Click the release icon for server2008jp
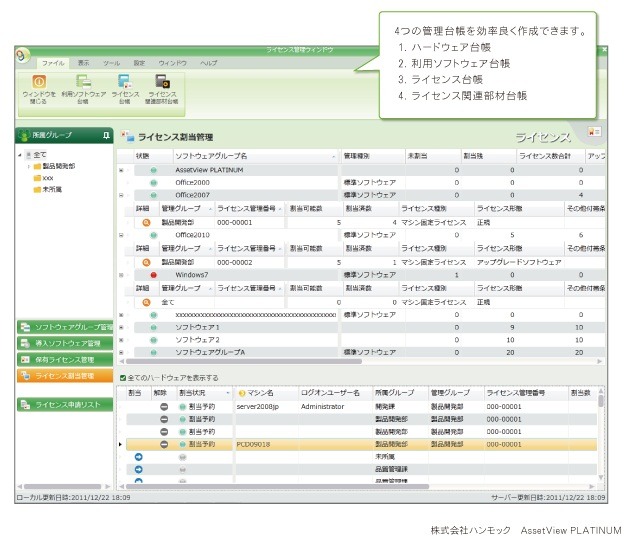This screenshot has width=628, height=539. point(164,406)
